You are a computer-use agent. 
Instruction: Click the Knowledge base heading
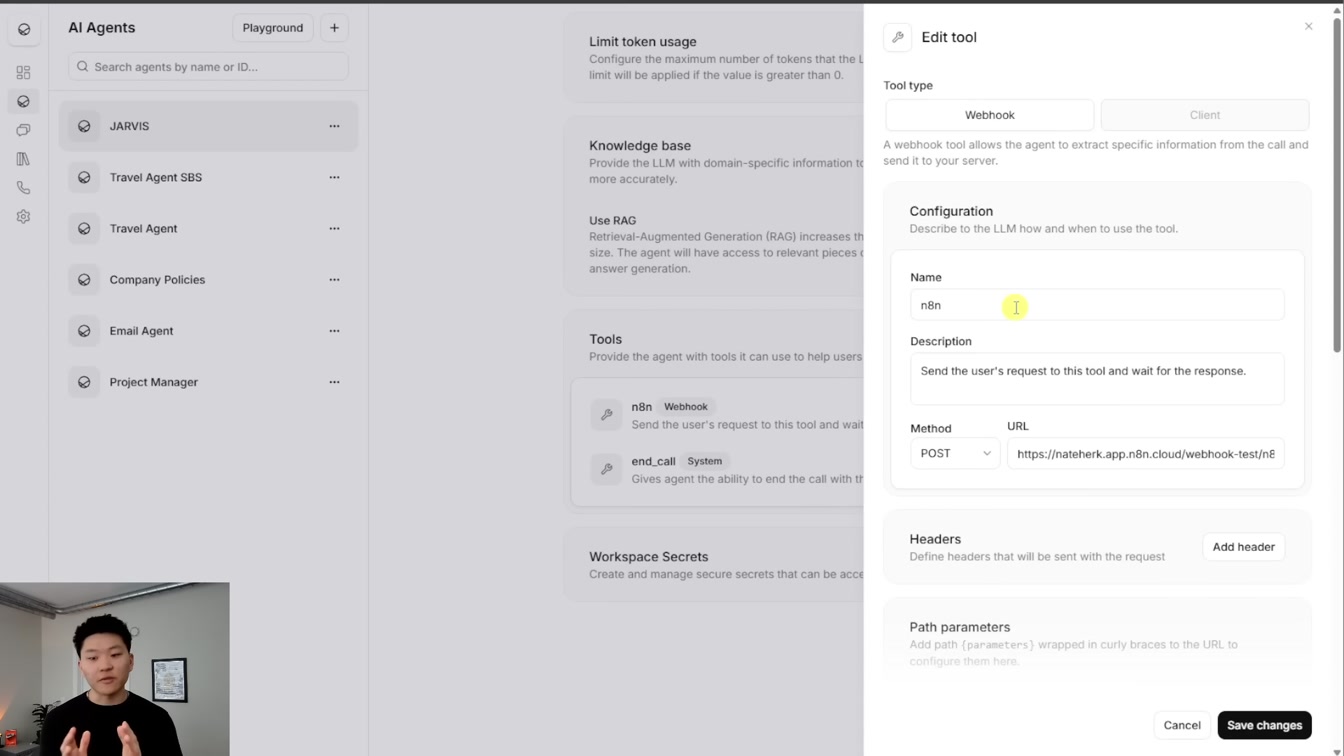(x=640, y=146)
